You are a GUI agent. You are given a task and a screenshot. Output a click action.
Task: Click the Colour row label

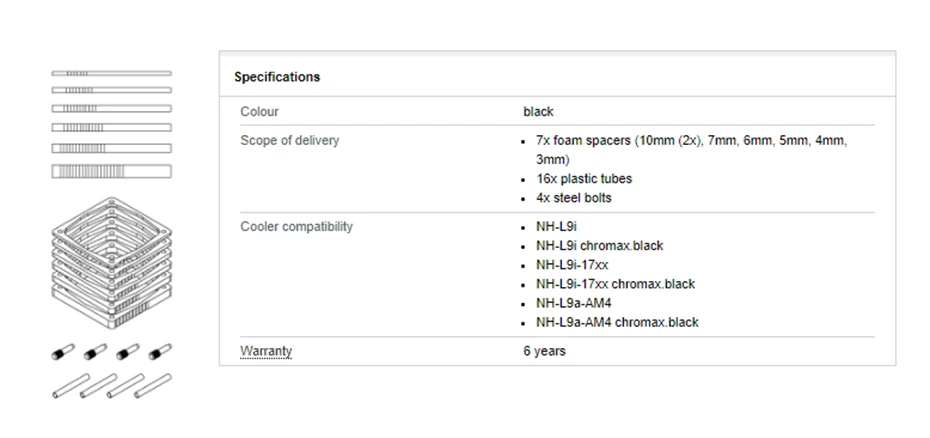(x=259, y=111)
